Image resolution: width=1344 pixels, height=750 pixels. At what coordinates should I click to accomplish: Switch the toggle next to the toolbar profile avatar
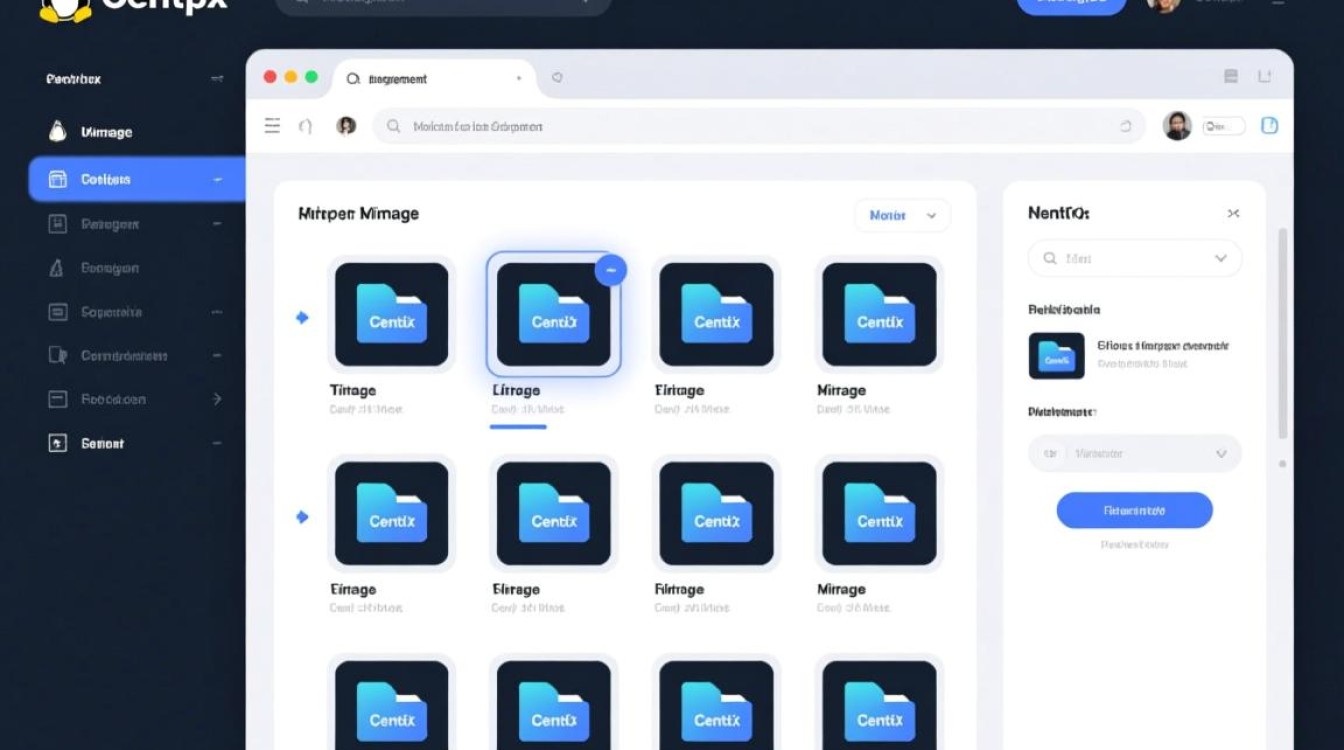(x=1223, y=127)
